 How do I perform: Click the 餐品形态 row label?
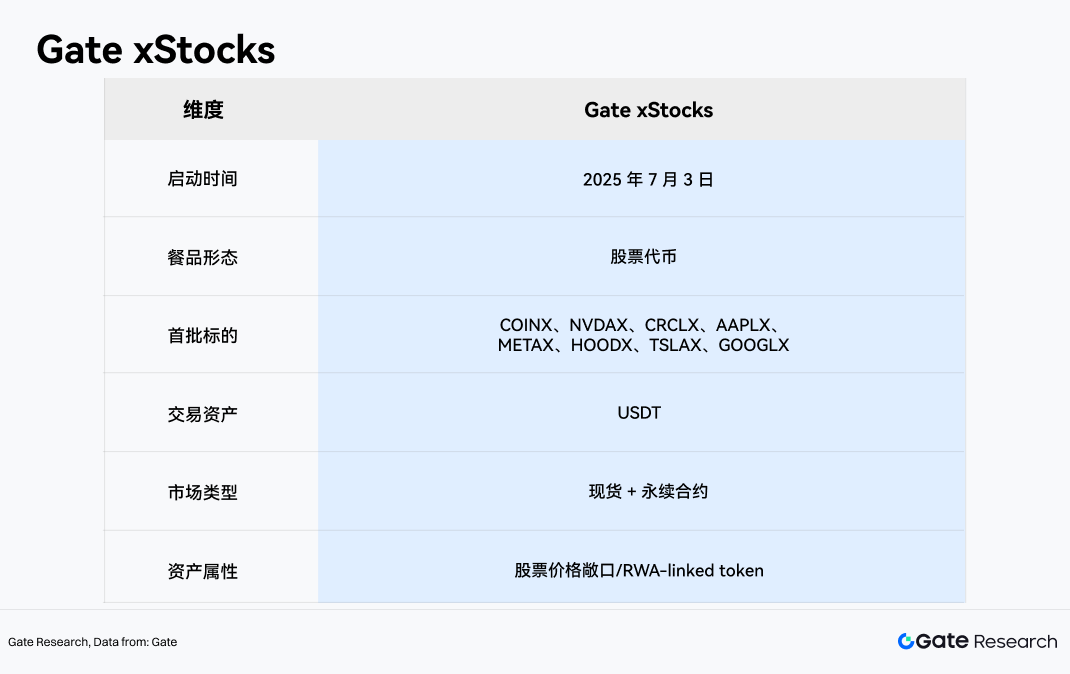click(203, 257)
